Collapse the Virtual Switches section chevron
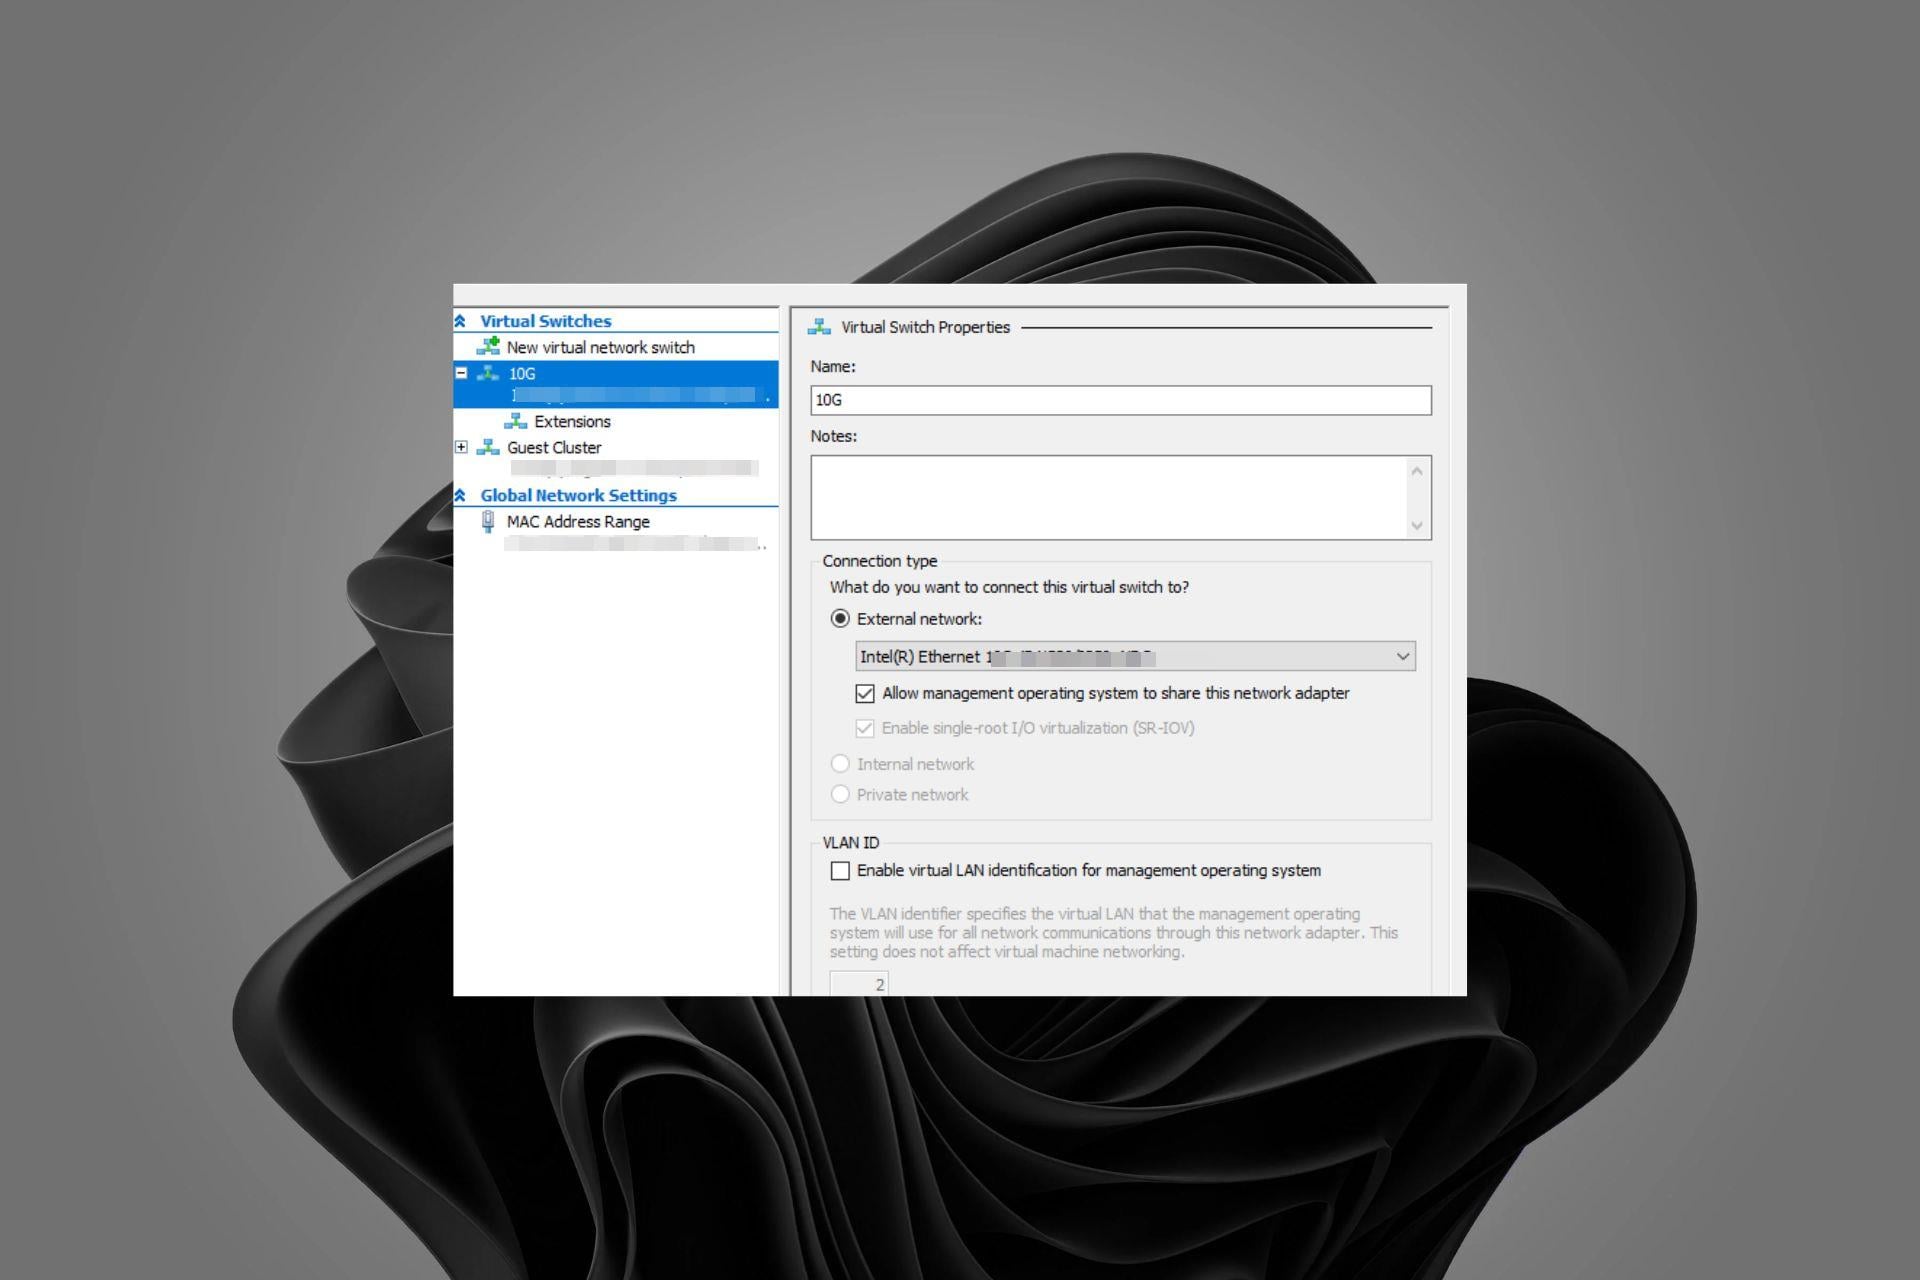 coord(460,321)
